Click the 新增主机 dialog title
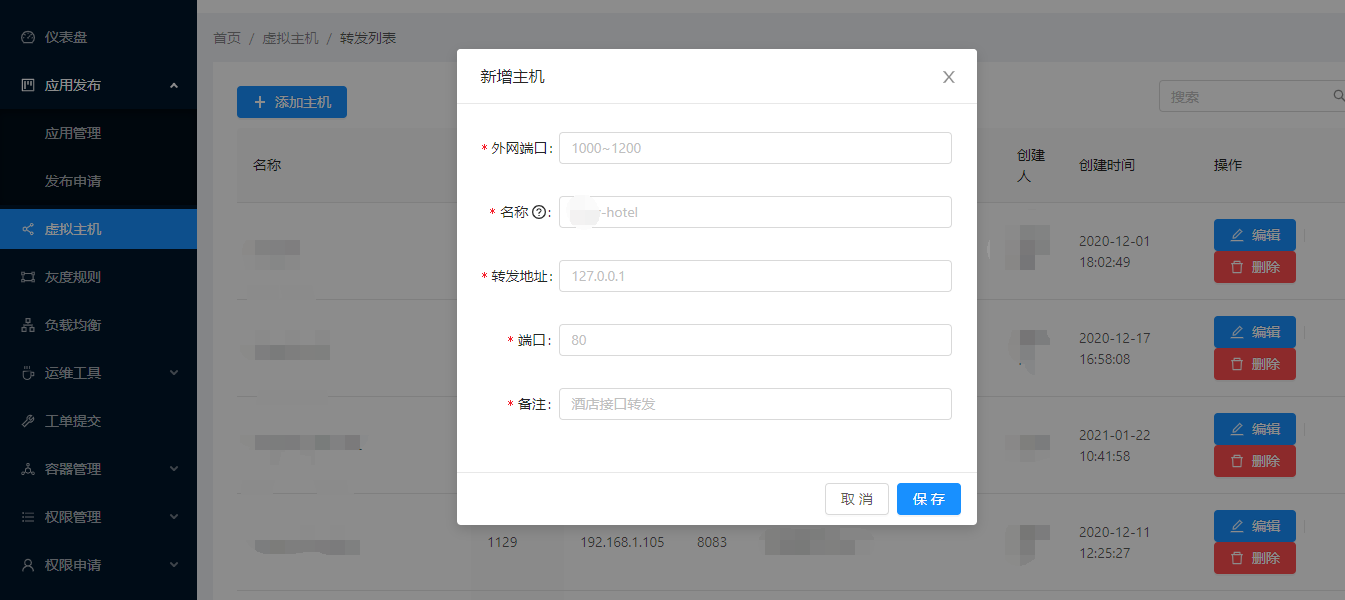This screenshot has width=1345, height=600. 513,77
